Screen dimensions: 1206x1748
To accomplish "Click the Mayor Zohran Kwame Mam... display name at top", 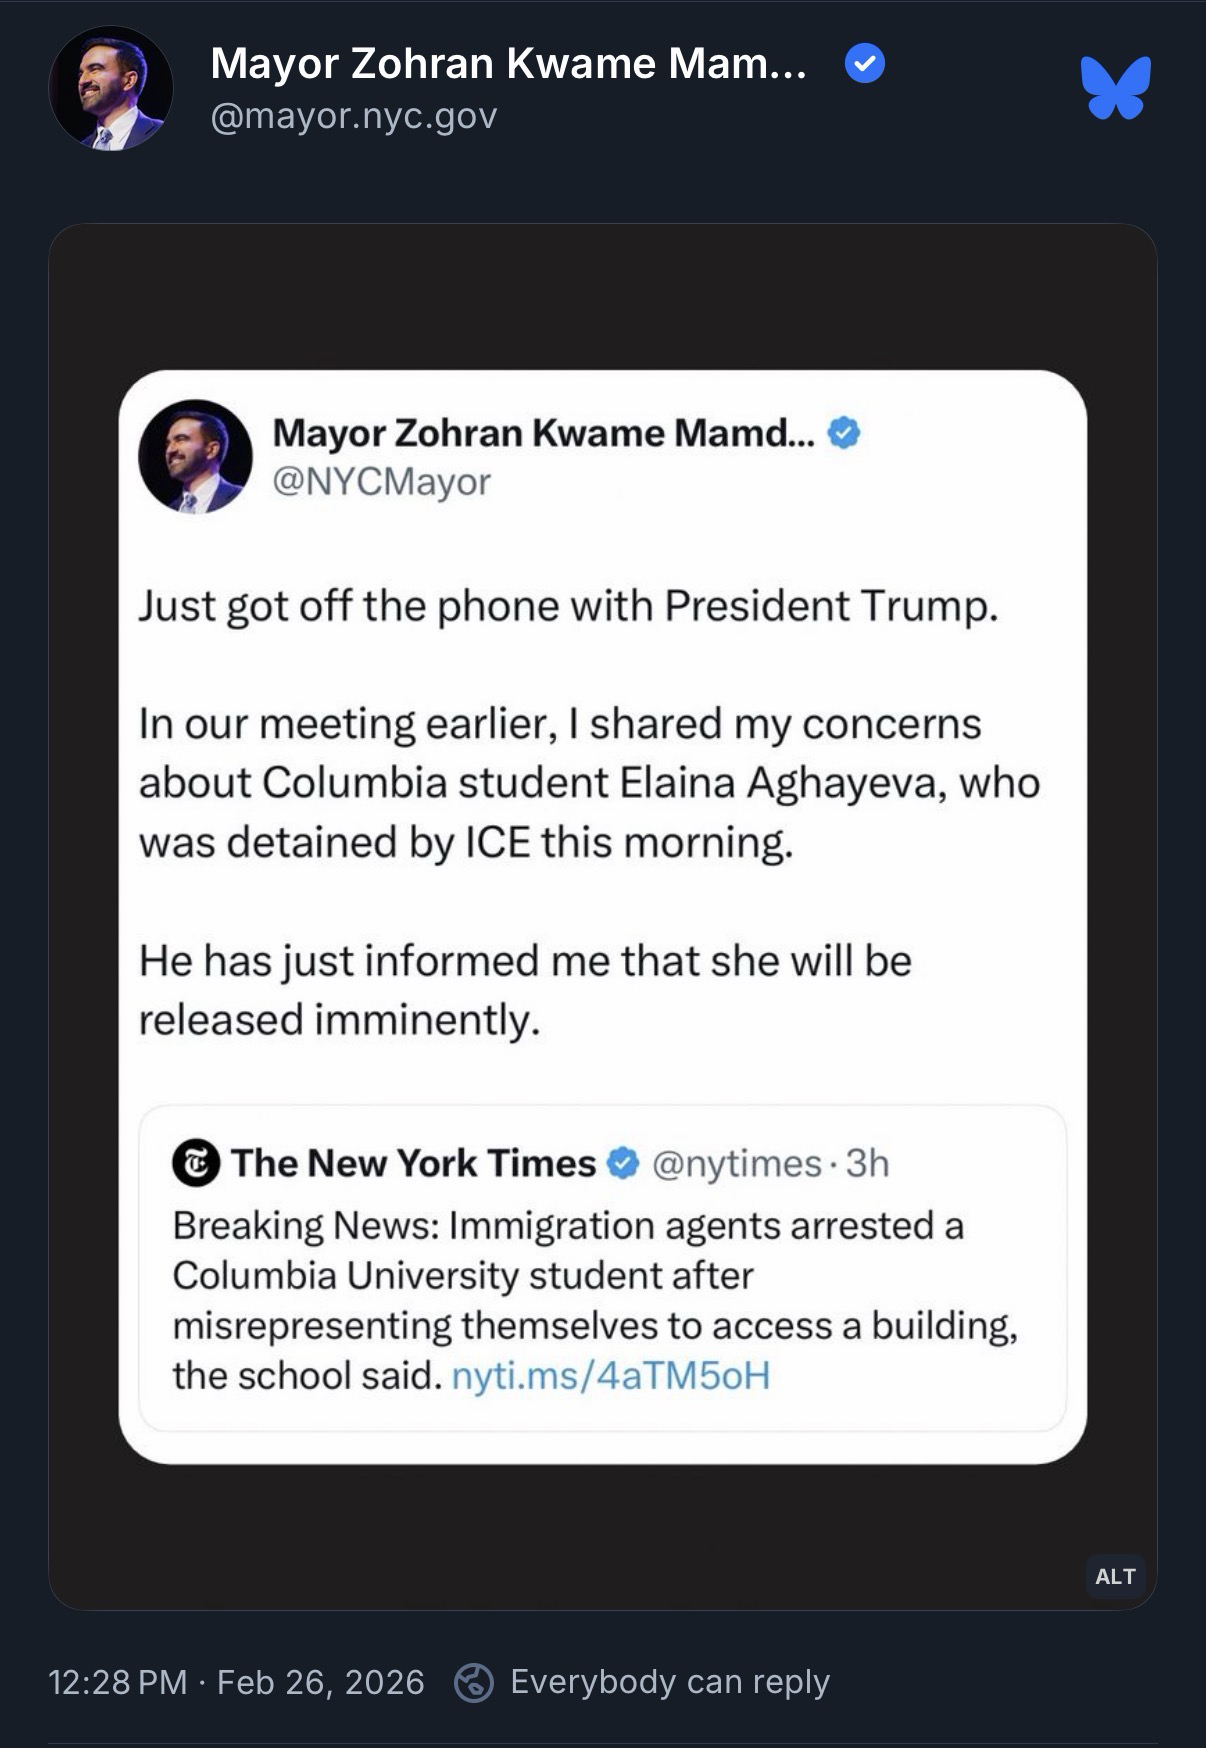I will 508,64.
